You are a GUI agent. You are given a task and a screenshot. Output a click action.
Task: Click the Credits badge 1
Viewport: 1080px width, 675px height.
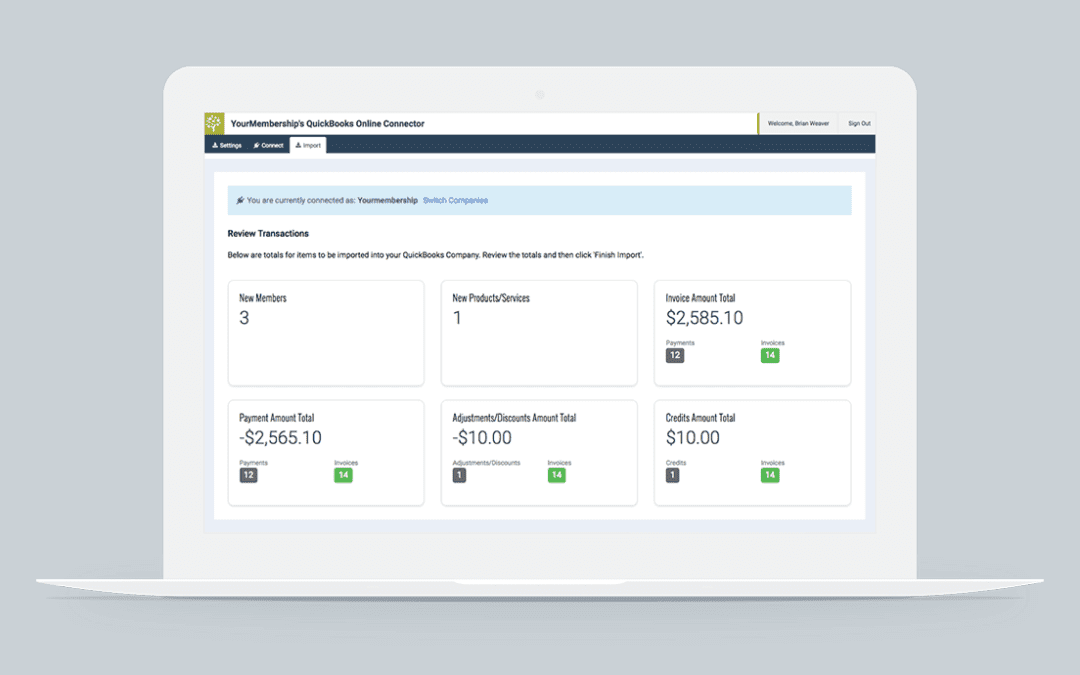[672, 475]
